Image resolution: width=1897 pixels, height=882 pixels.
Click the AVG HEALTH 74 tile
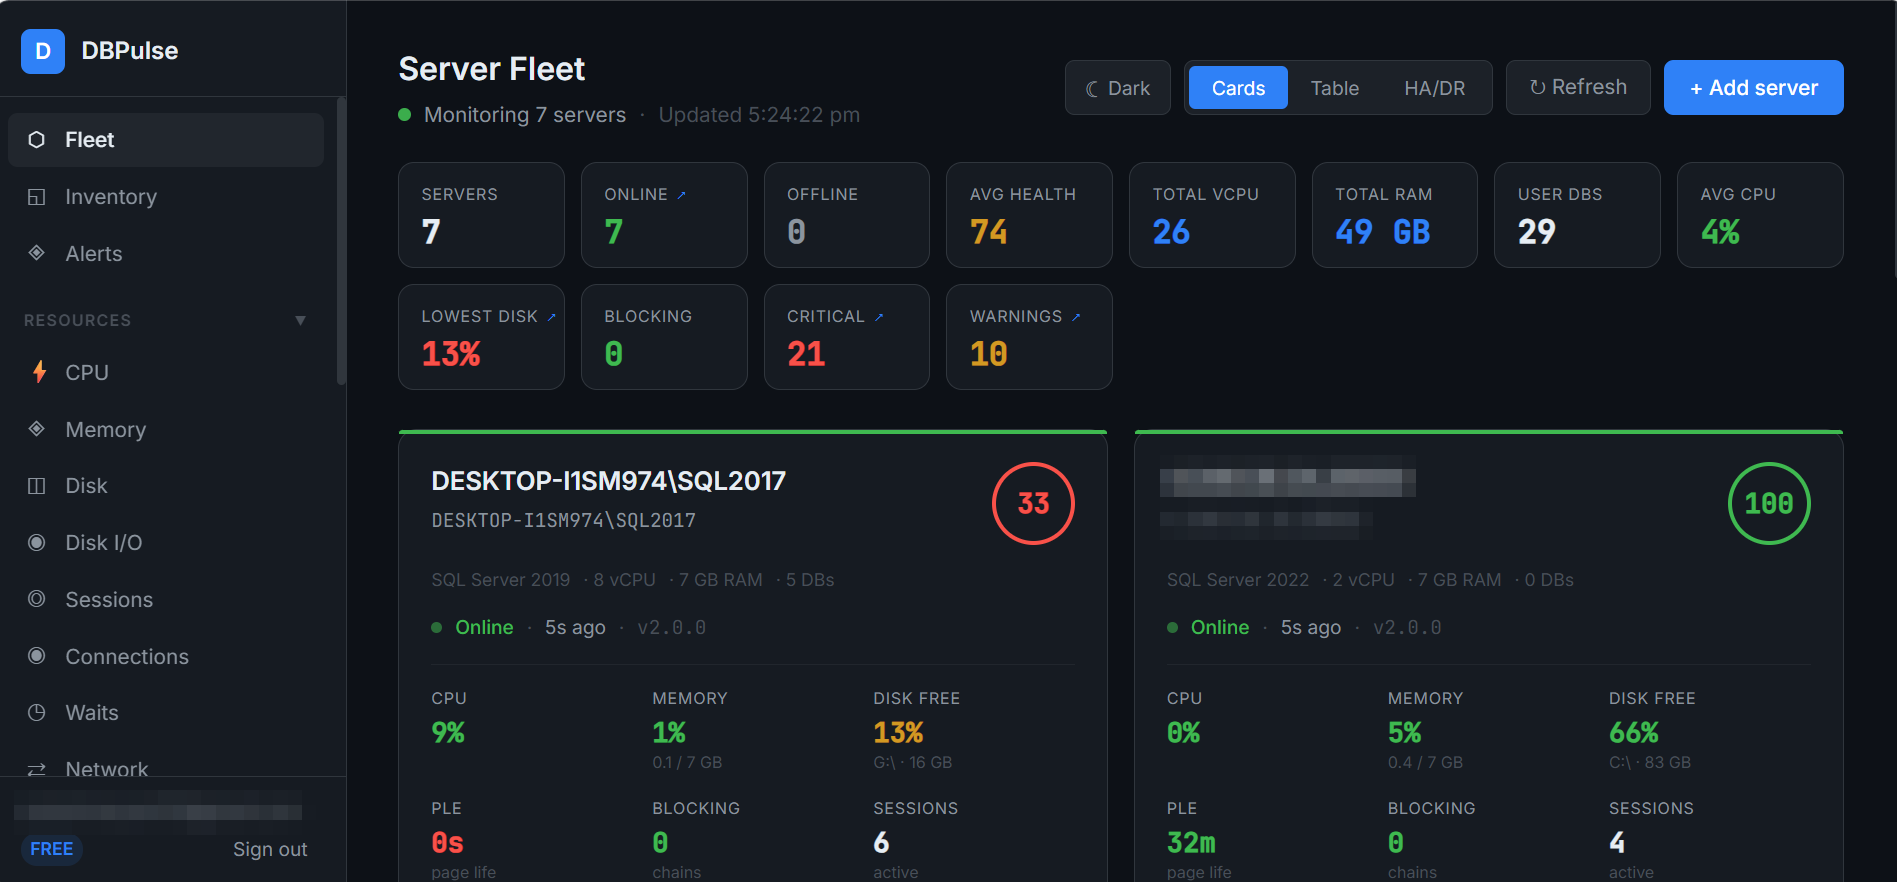tap(1029, 215)
